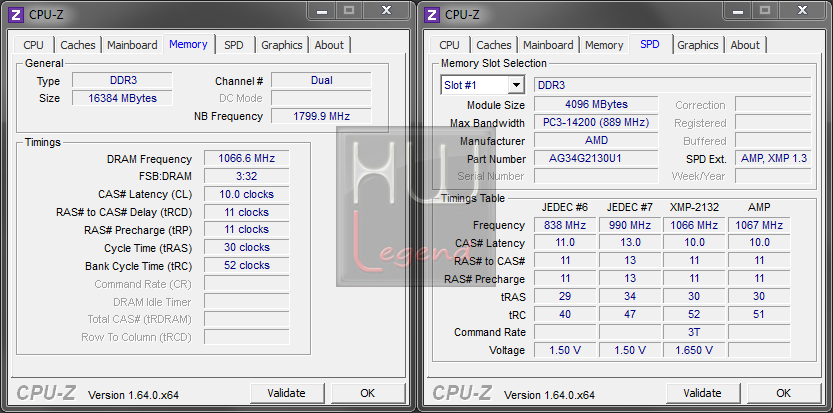Click the XMP-2132 voltage value 1.650 V
This screenshot has height=413, width=833.
(694, 350)
